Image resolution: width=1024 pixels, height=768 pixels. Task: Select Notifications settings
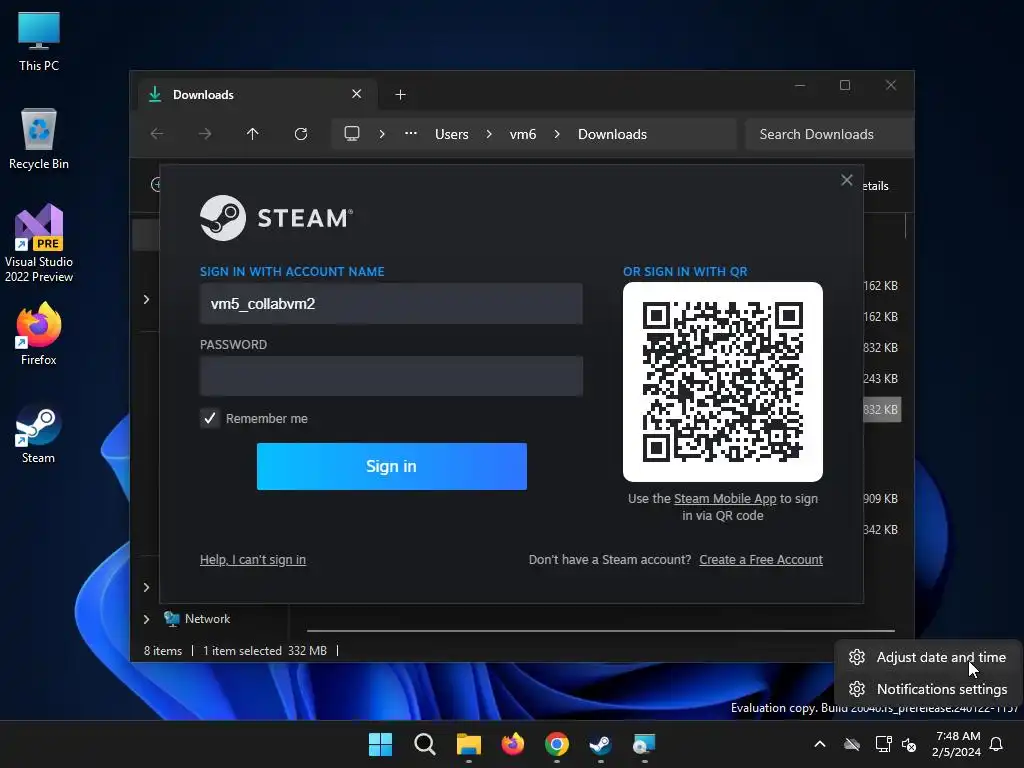[x=929, y=689]
